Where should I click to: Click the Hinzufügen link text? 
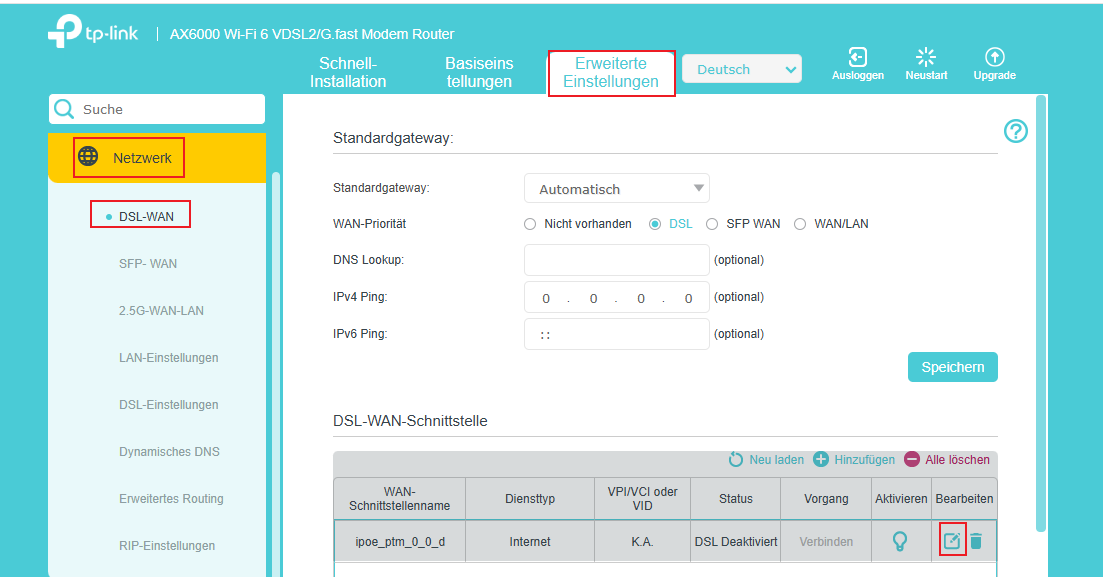pyautogui.click(x=865, y=459)
